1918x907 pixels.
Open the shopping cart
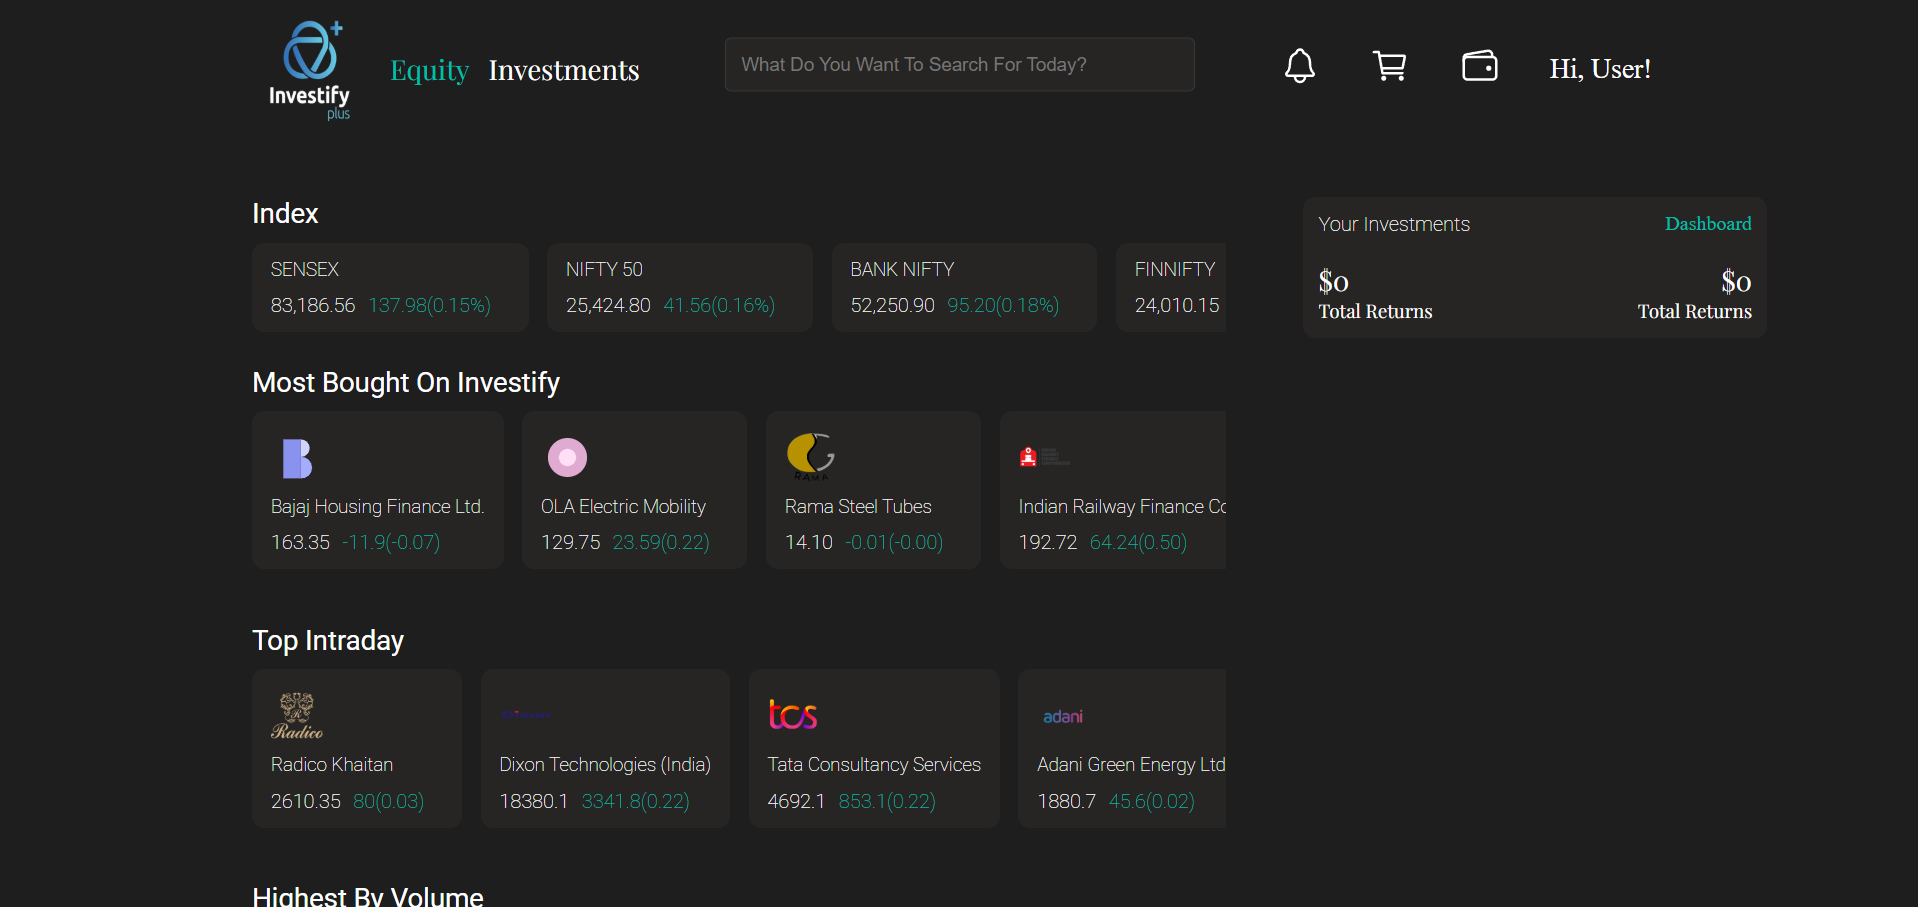1389,66
